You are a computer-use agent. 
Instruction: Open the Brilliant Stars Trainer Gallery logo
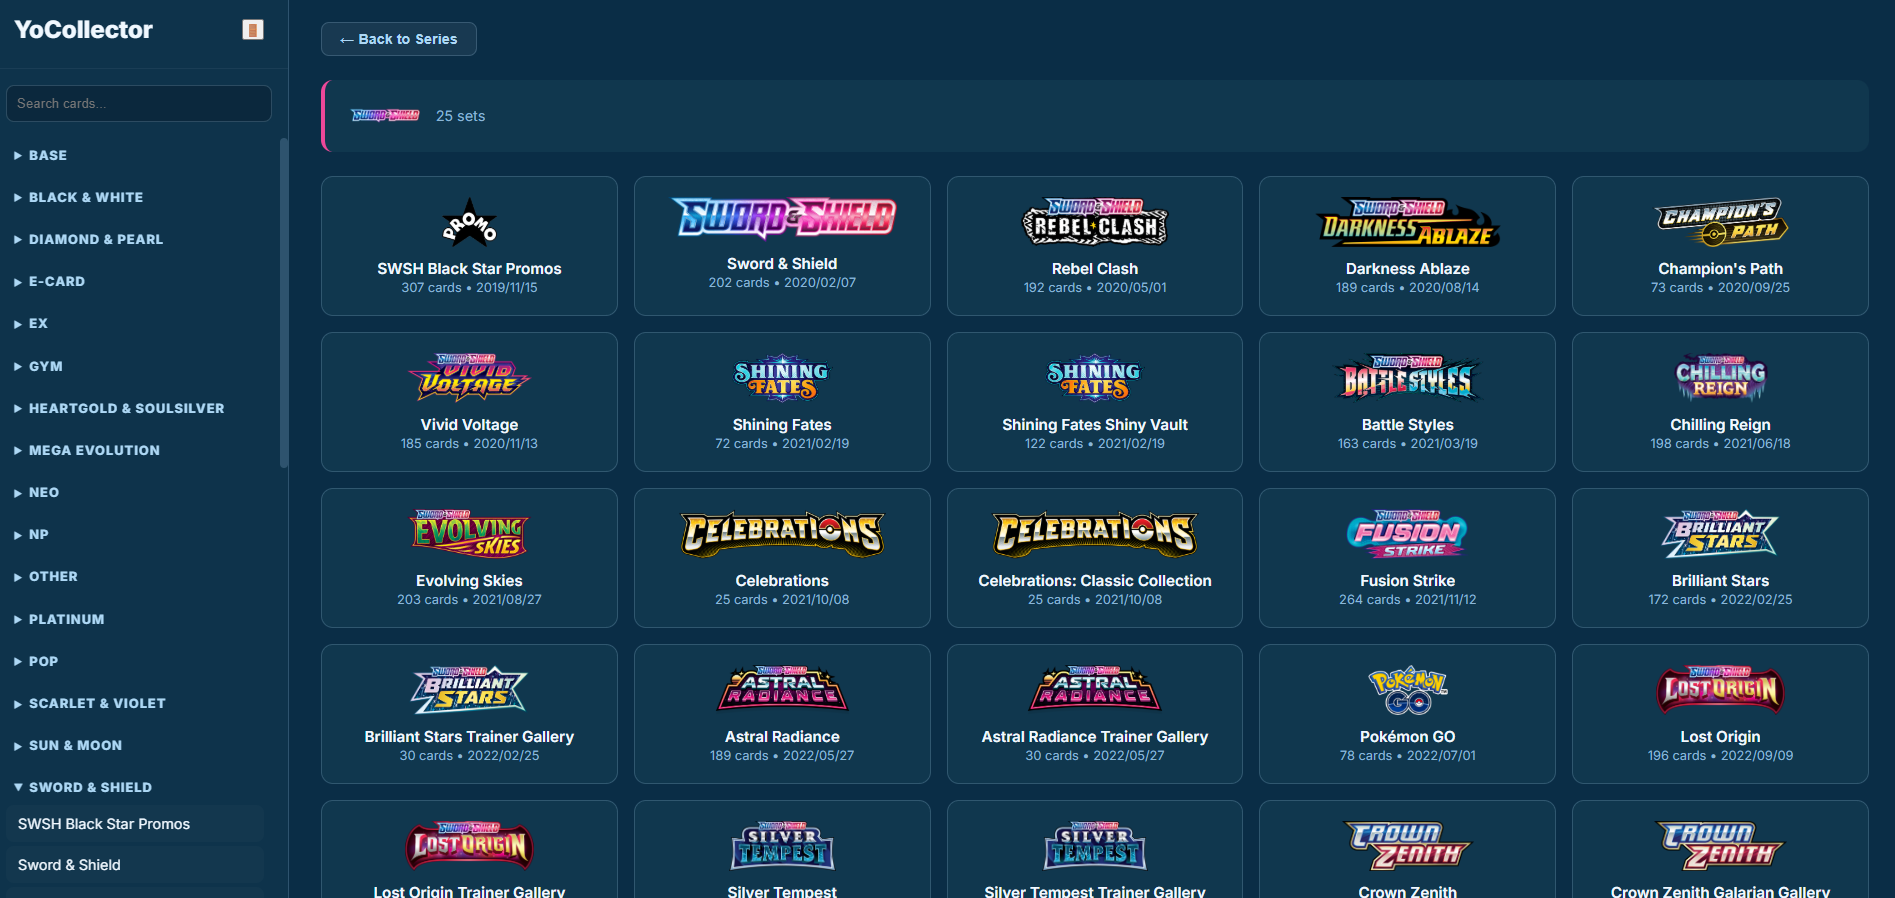469,691
